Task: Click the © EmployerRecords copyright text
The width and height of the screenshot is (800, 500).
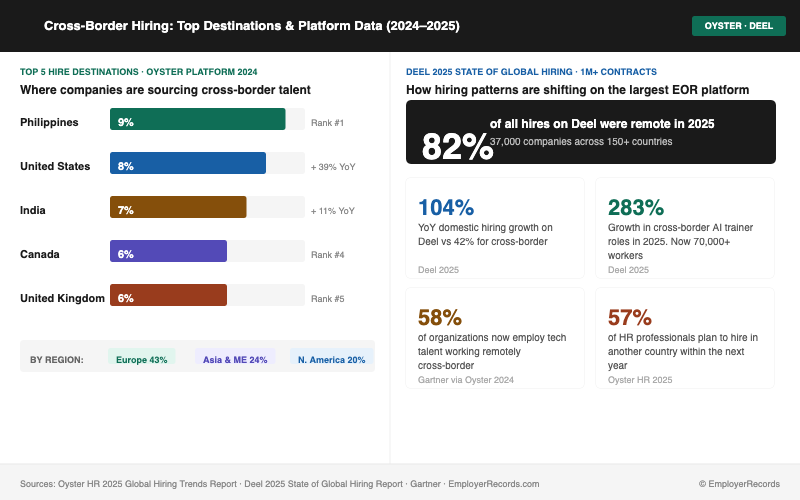Action: [739, 484]
